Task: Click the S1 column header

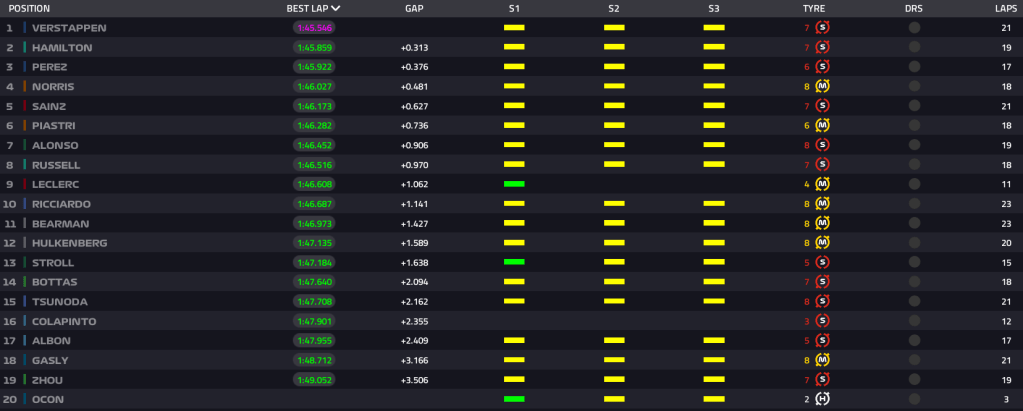Action: click(x=514, y=9)
